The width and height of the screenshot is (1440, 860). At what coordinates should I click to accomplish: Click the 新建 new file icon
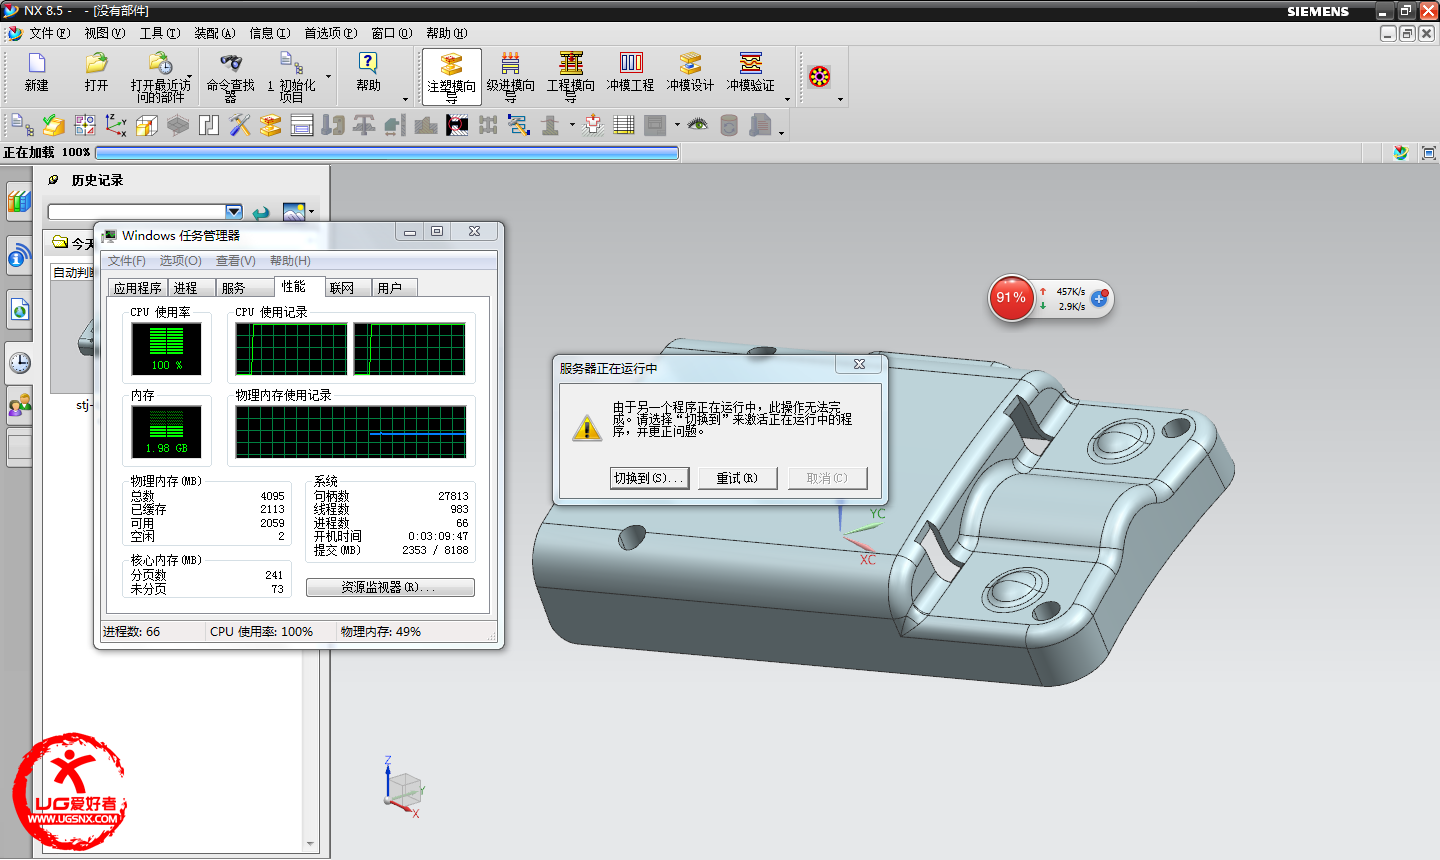(36, 64)
